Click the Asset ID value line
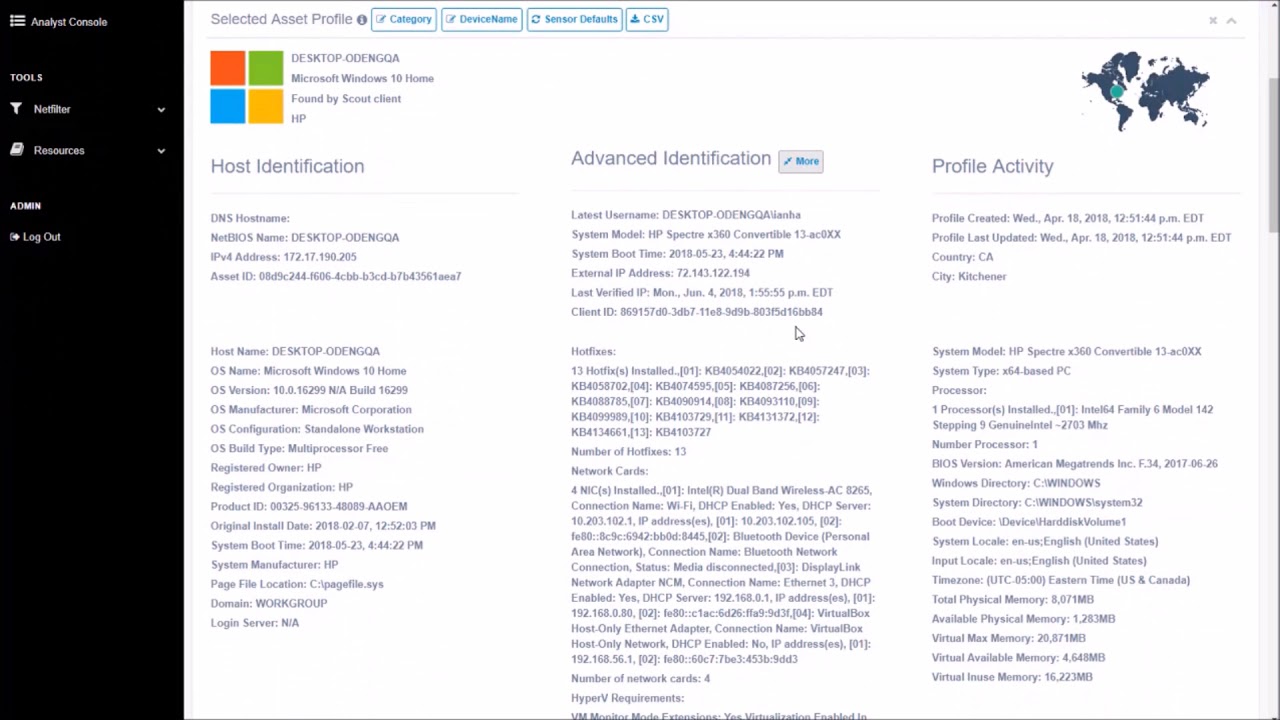 click(x=336, y=276)
